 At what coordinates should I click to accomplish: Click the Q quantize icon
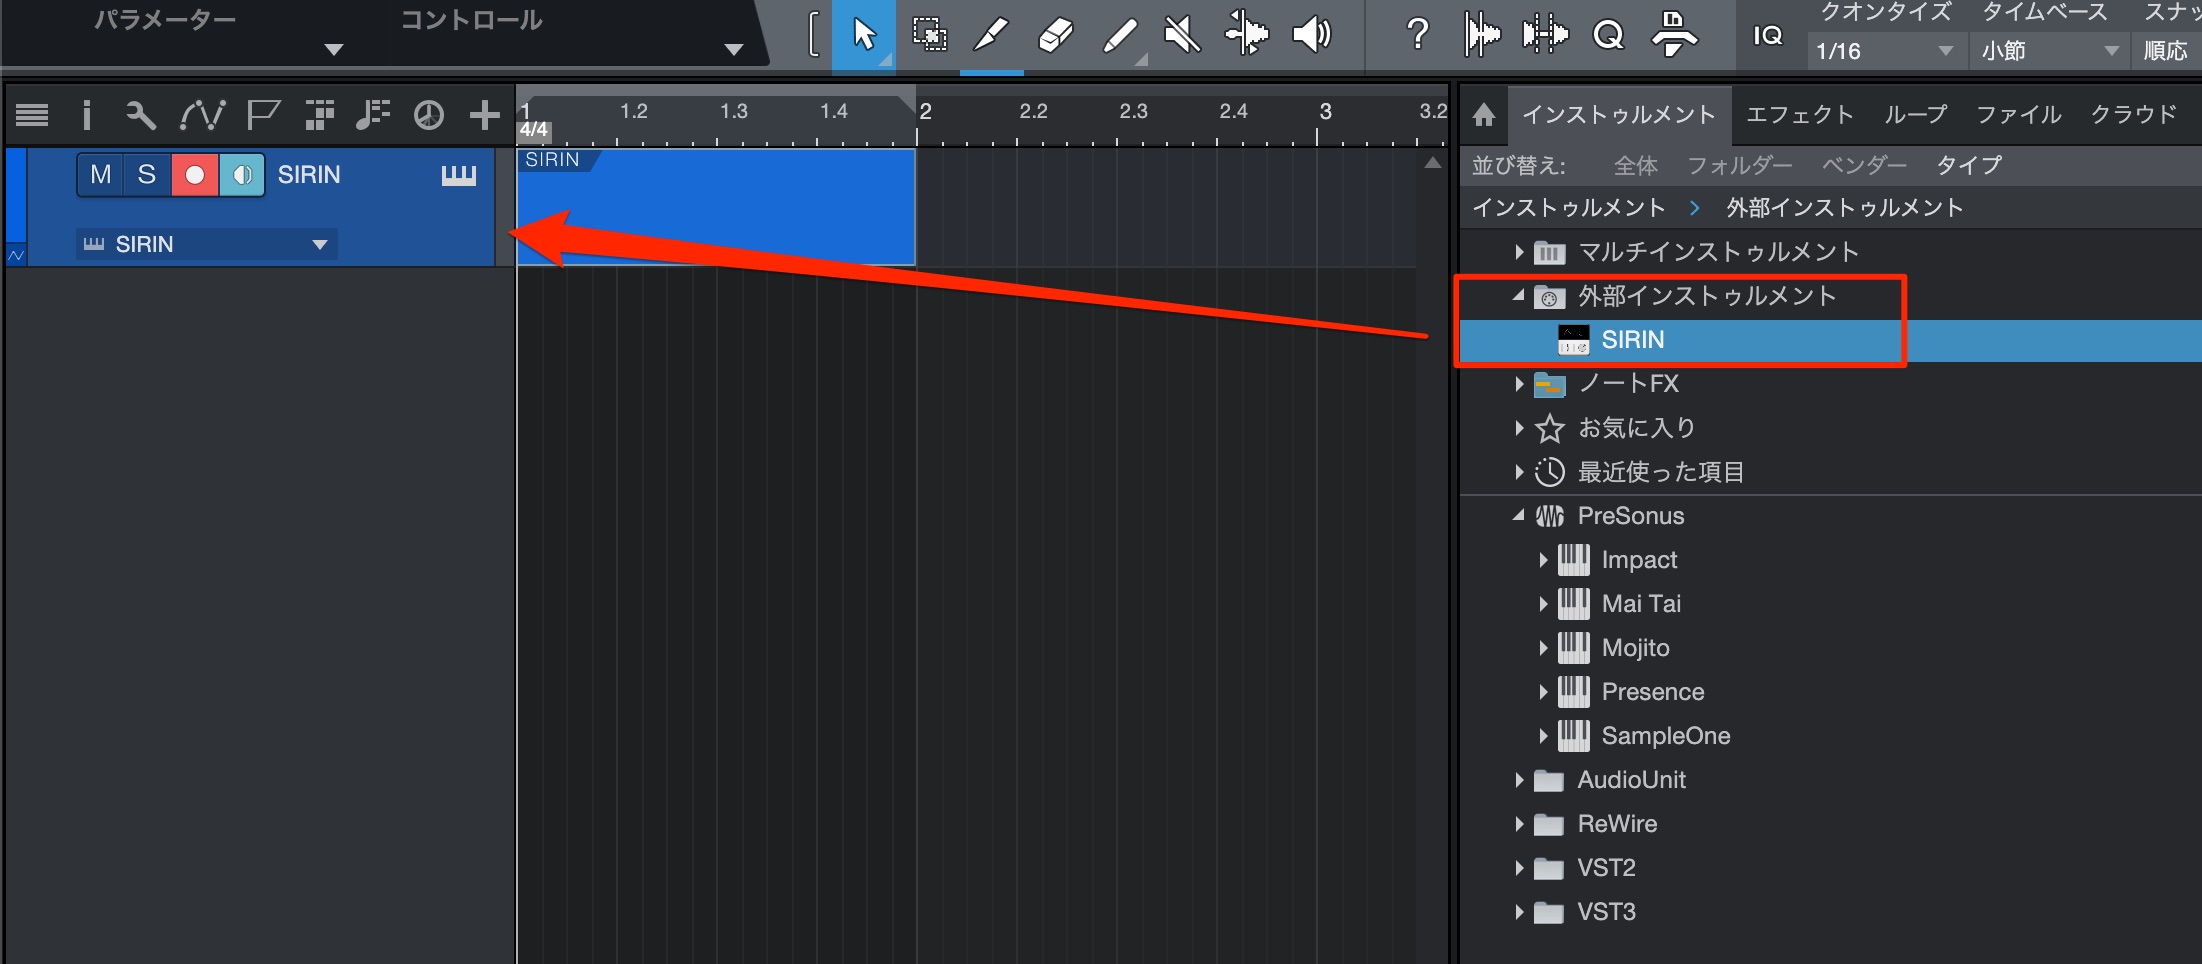click(x=1608, y=36)
